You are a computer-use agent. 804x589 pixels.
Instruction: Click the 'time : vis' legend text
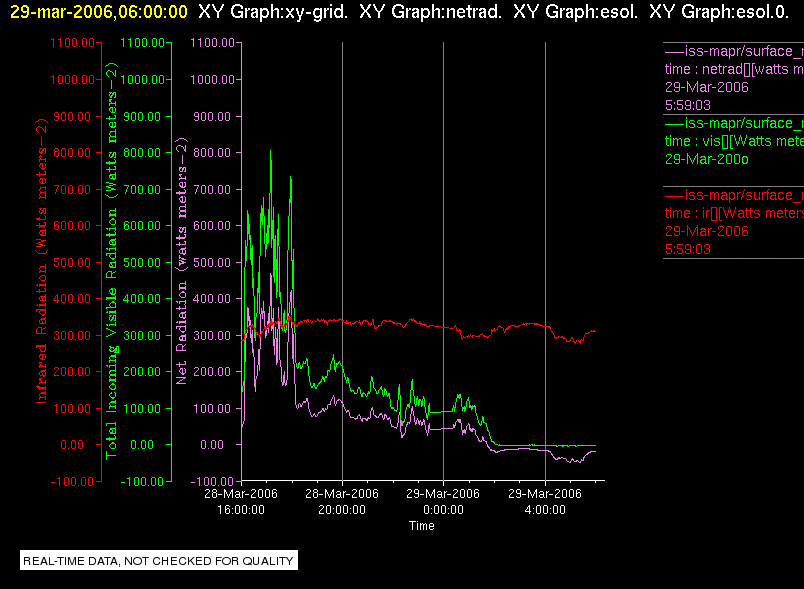coord(734,141)
